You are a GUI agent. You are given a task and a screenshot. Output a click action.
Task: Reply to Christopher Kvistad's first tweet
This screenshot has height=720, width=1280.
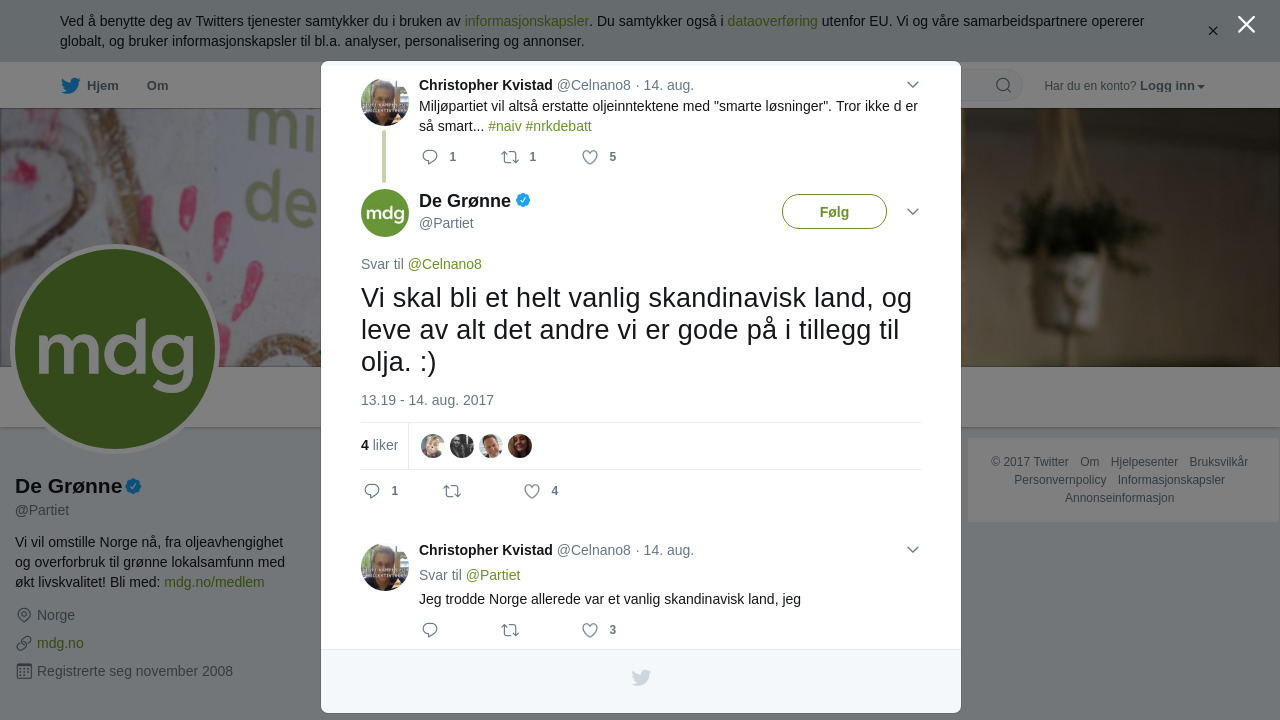coord(431,157)
